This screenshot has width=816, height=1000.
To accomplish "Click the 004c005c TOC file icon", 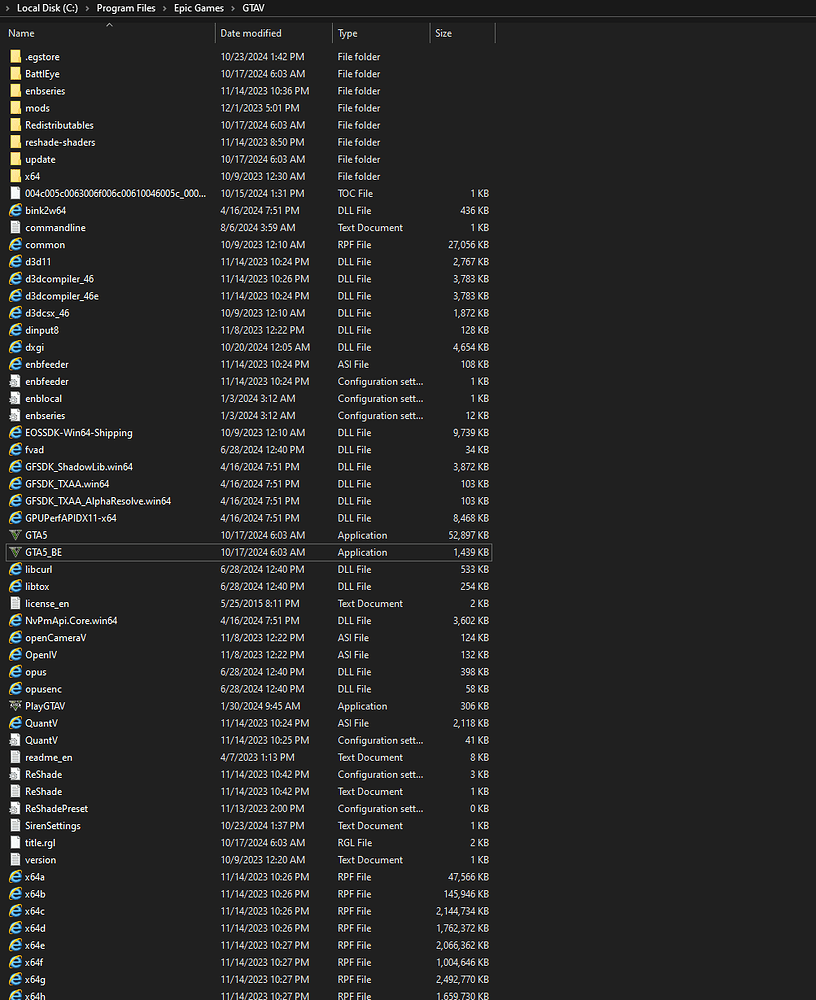I will tap(15, 193).
